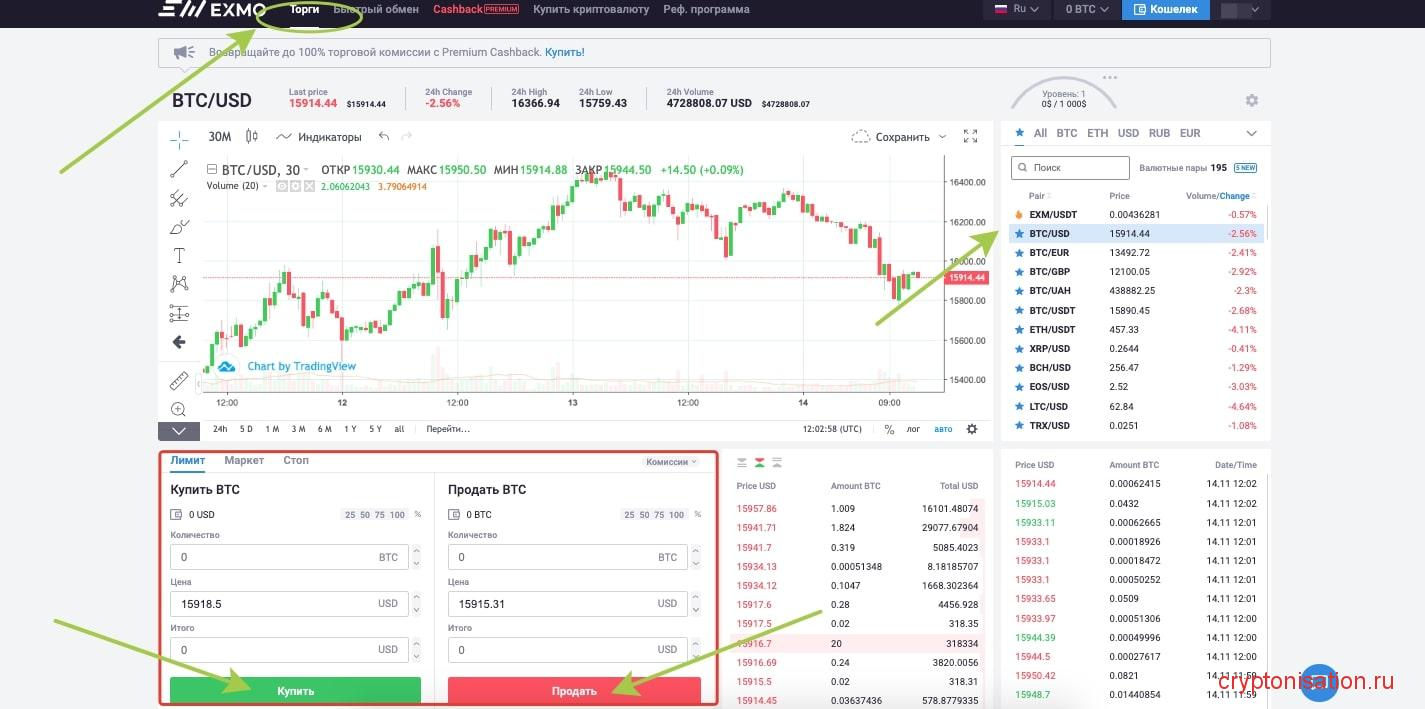
Task: Open the Ru language selector
Action: point(1018,7)
